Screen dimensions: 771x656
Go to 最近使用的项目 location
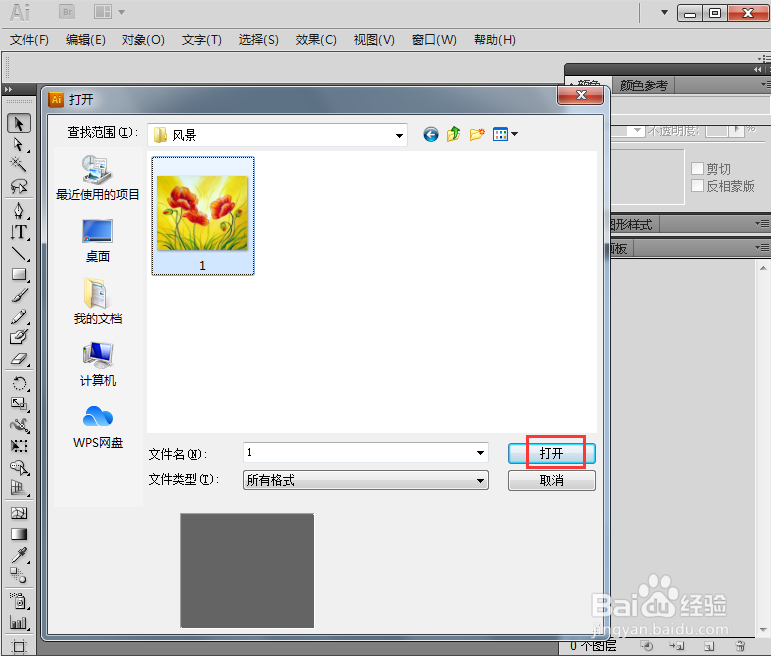(97, 178)
